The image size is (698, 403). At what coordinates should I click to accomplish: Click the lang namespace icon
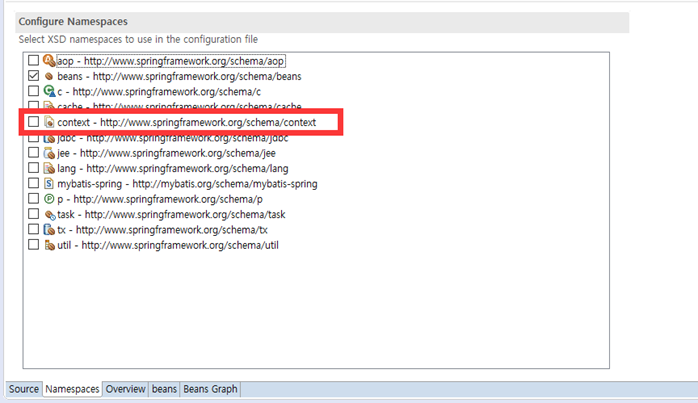[x=49, y=168]
